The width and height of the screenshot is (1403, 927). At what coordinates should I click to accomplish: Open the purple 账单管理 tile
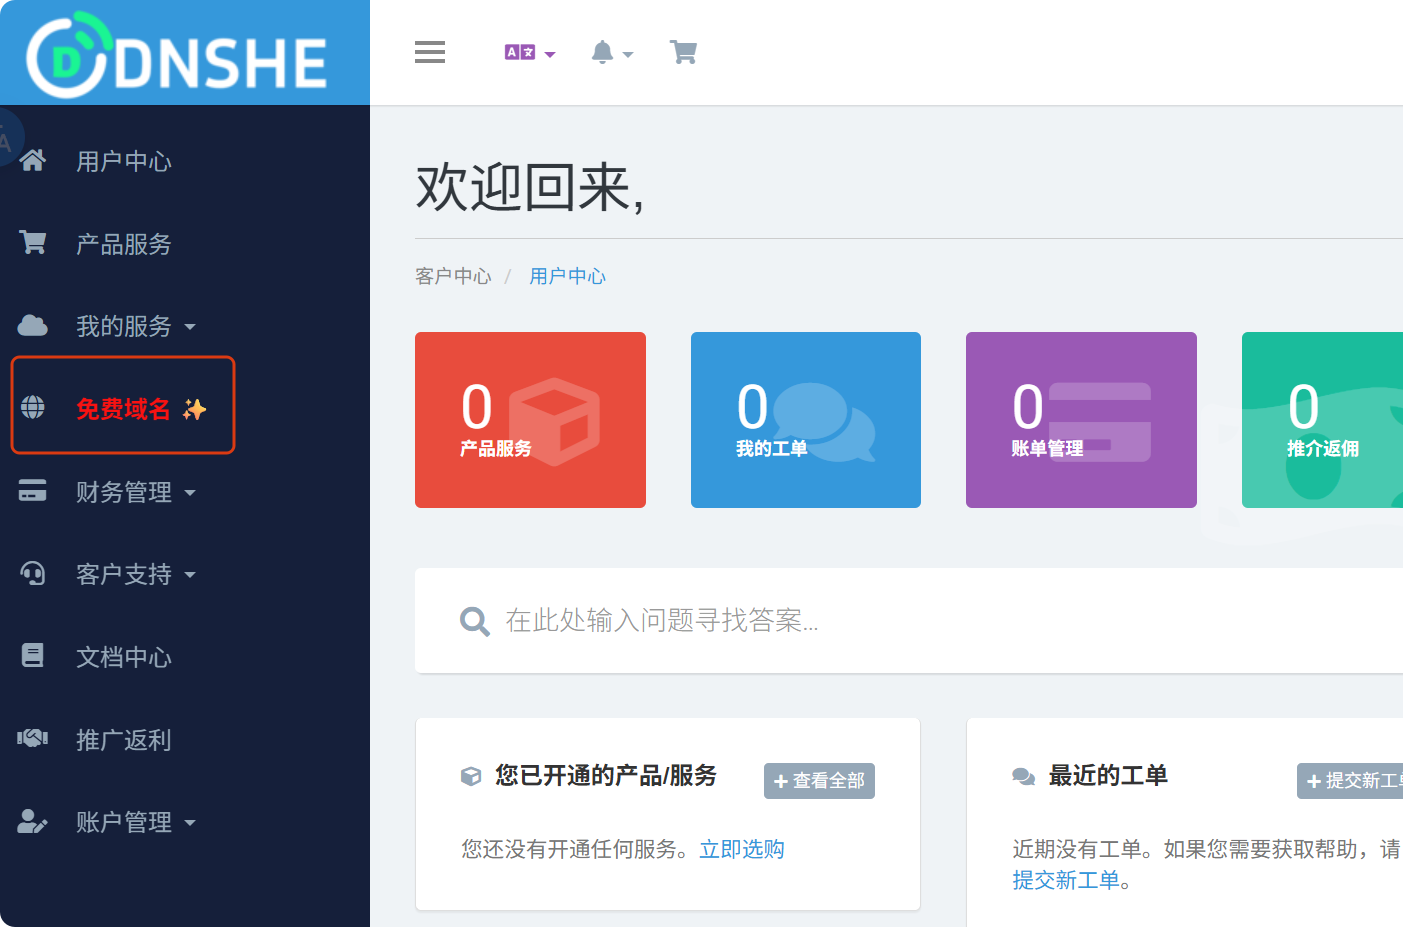pyautogui.click(x=1081, y=420)
